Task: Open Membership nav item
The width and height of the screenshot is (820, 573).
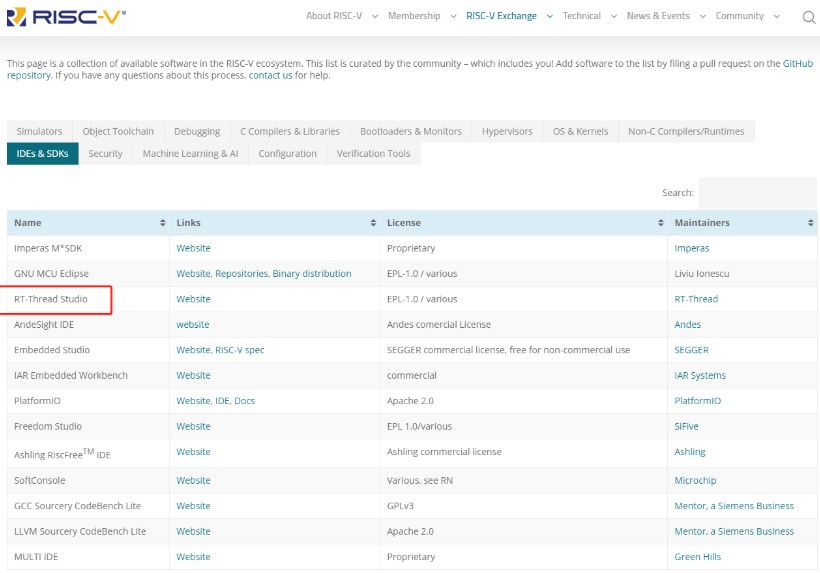Action: point(414,16)
